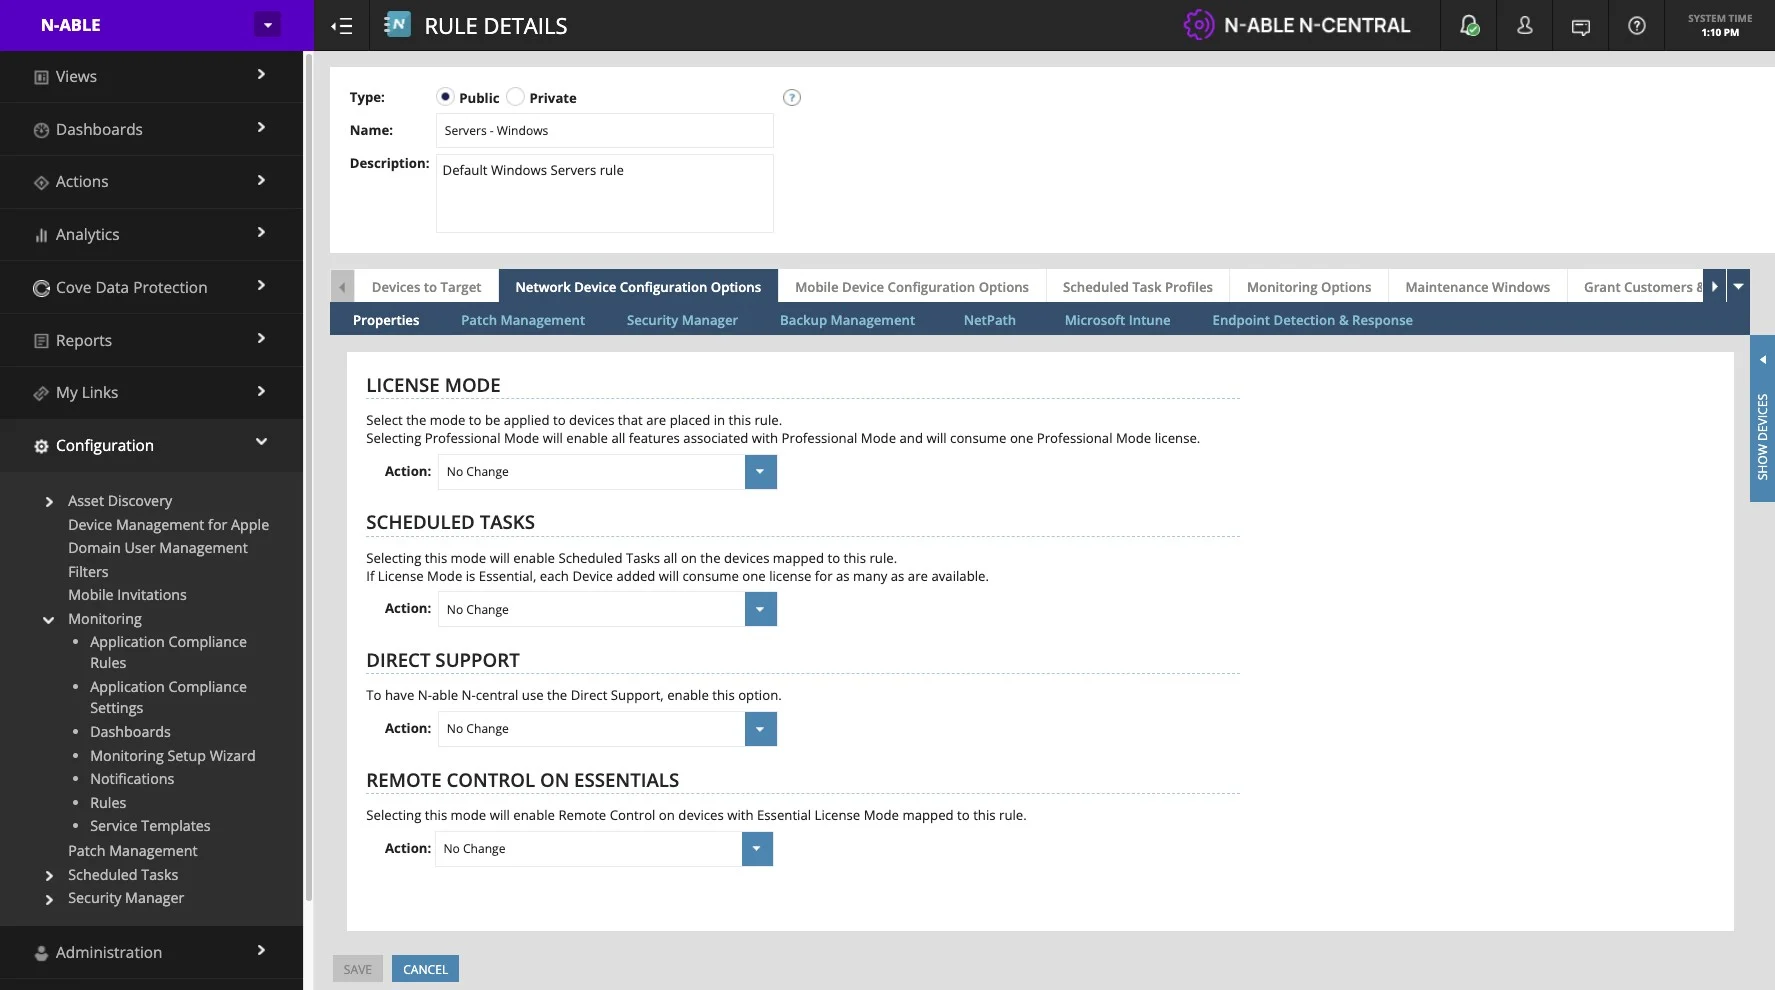Image resolution: width=1775 pixels, height=990 pixels.
Task: Click the Administration user icon
Action: pyautogui.click(x=41, y=953)
